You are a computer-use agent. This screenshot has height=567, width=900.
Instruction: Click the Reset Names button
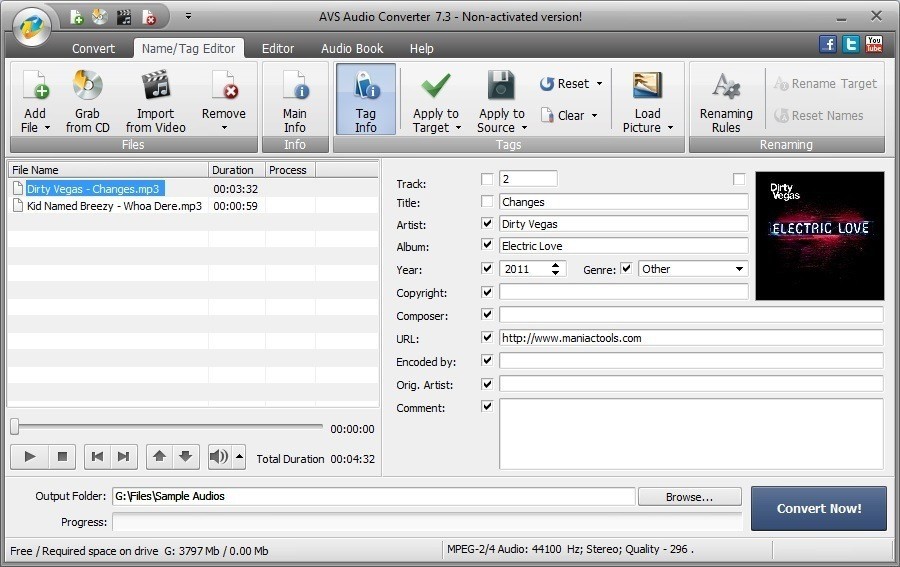(818, 115)
